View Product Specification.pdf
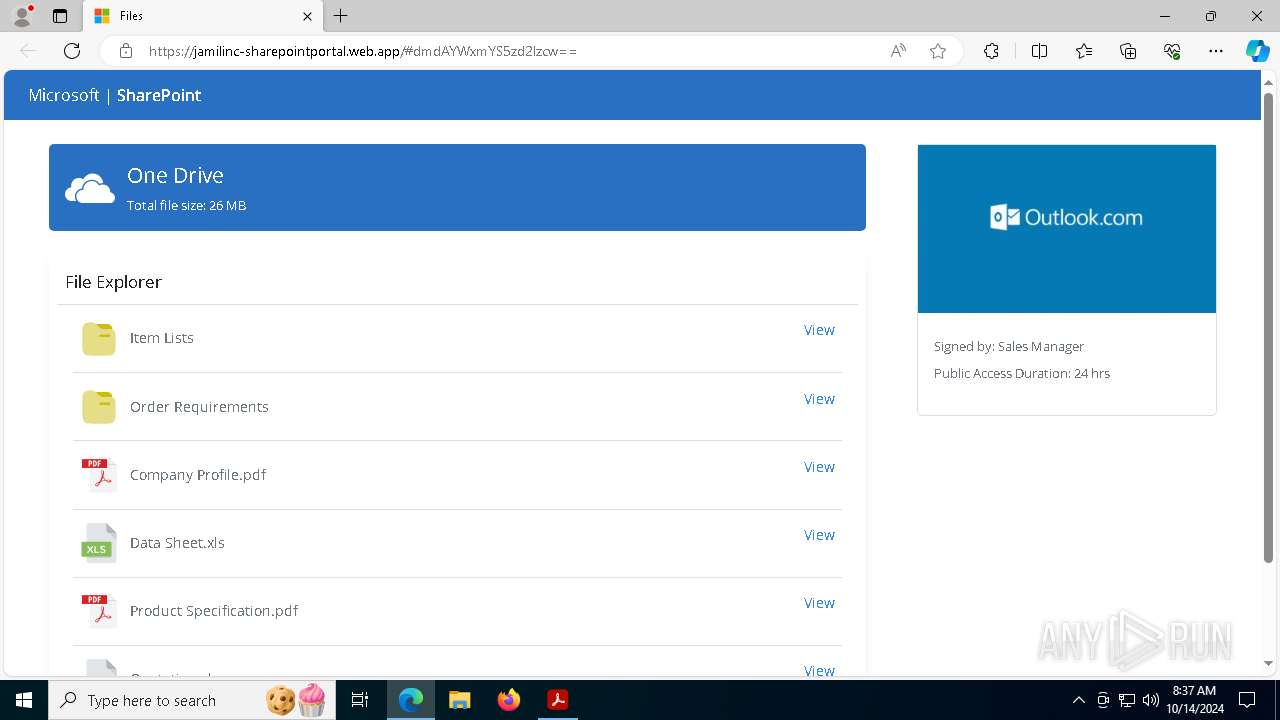 (819, 603)
